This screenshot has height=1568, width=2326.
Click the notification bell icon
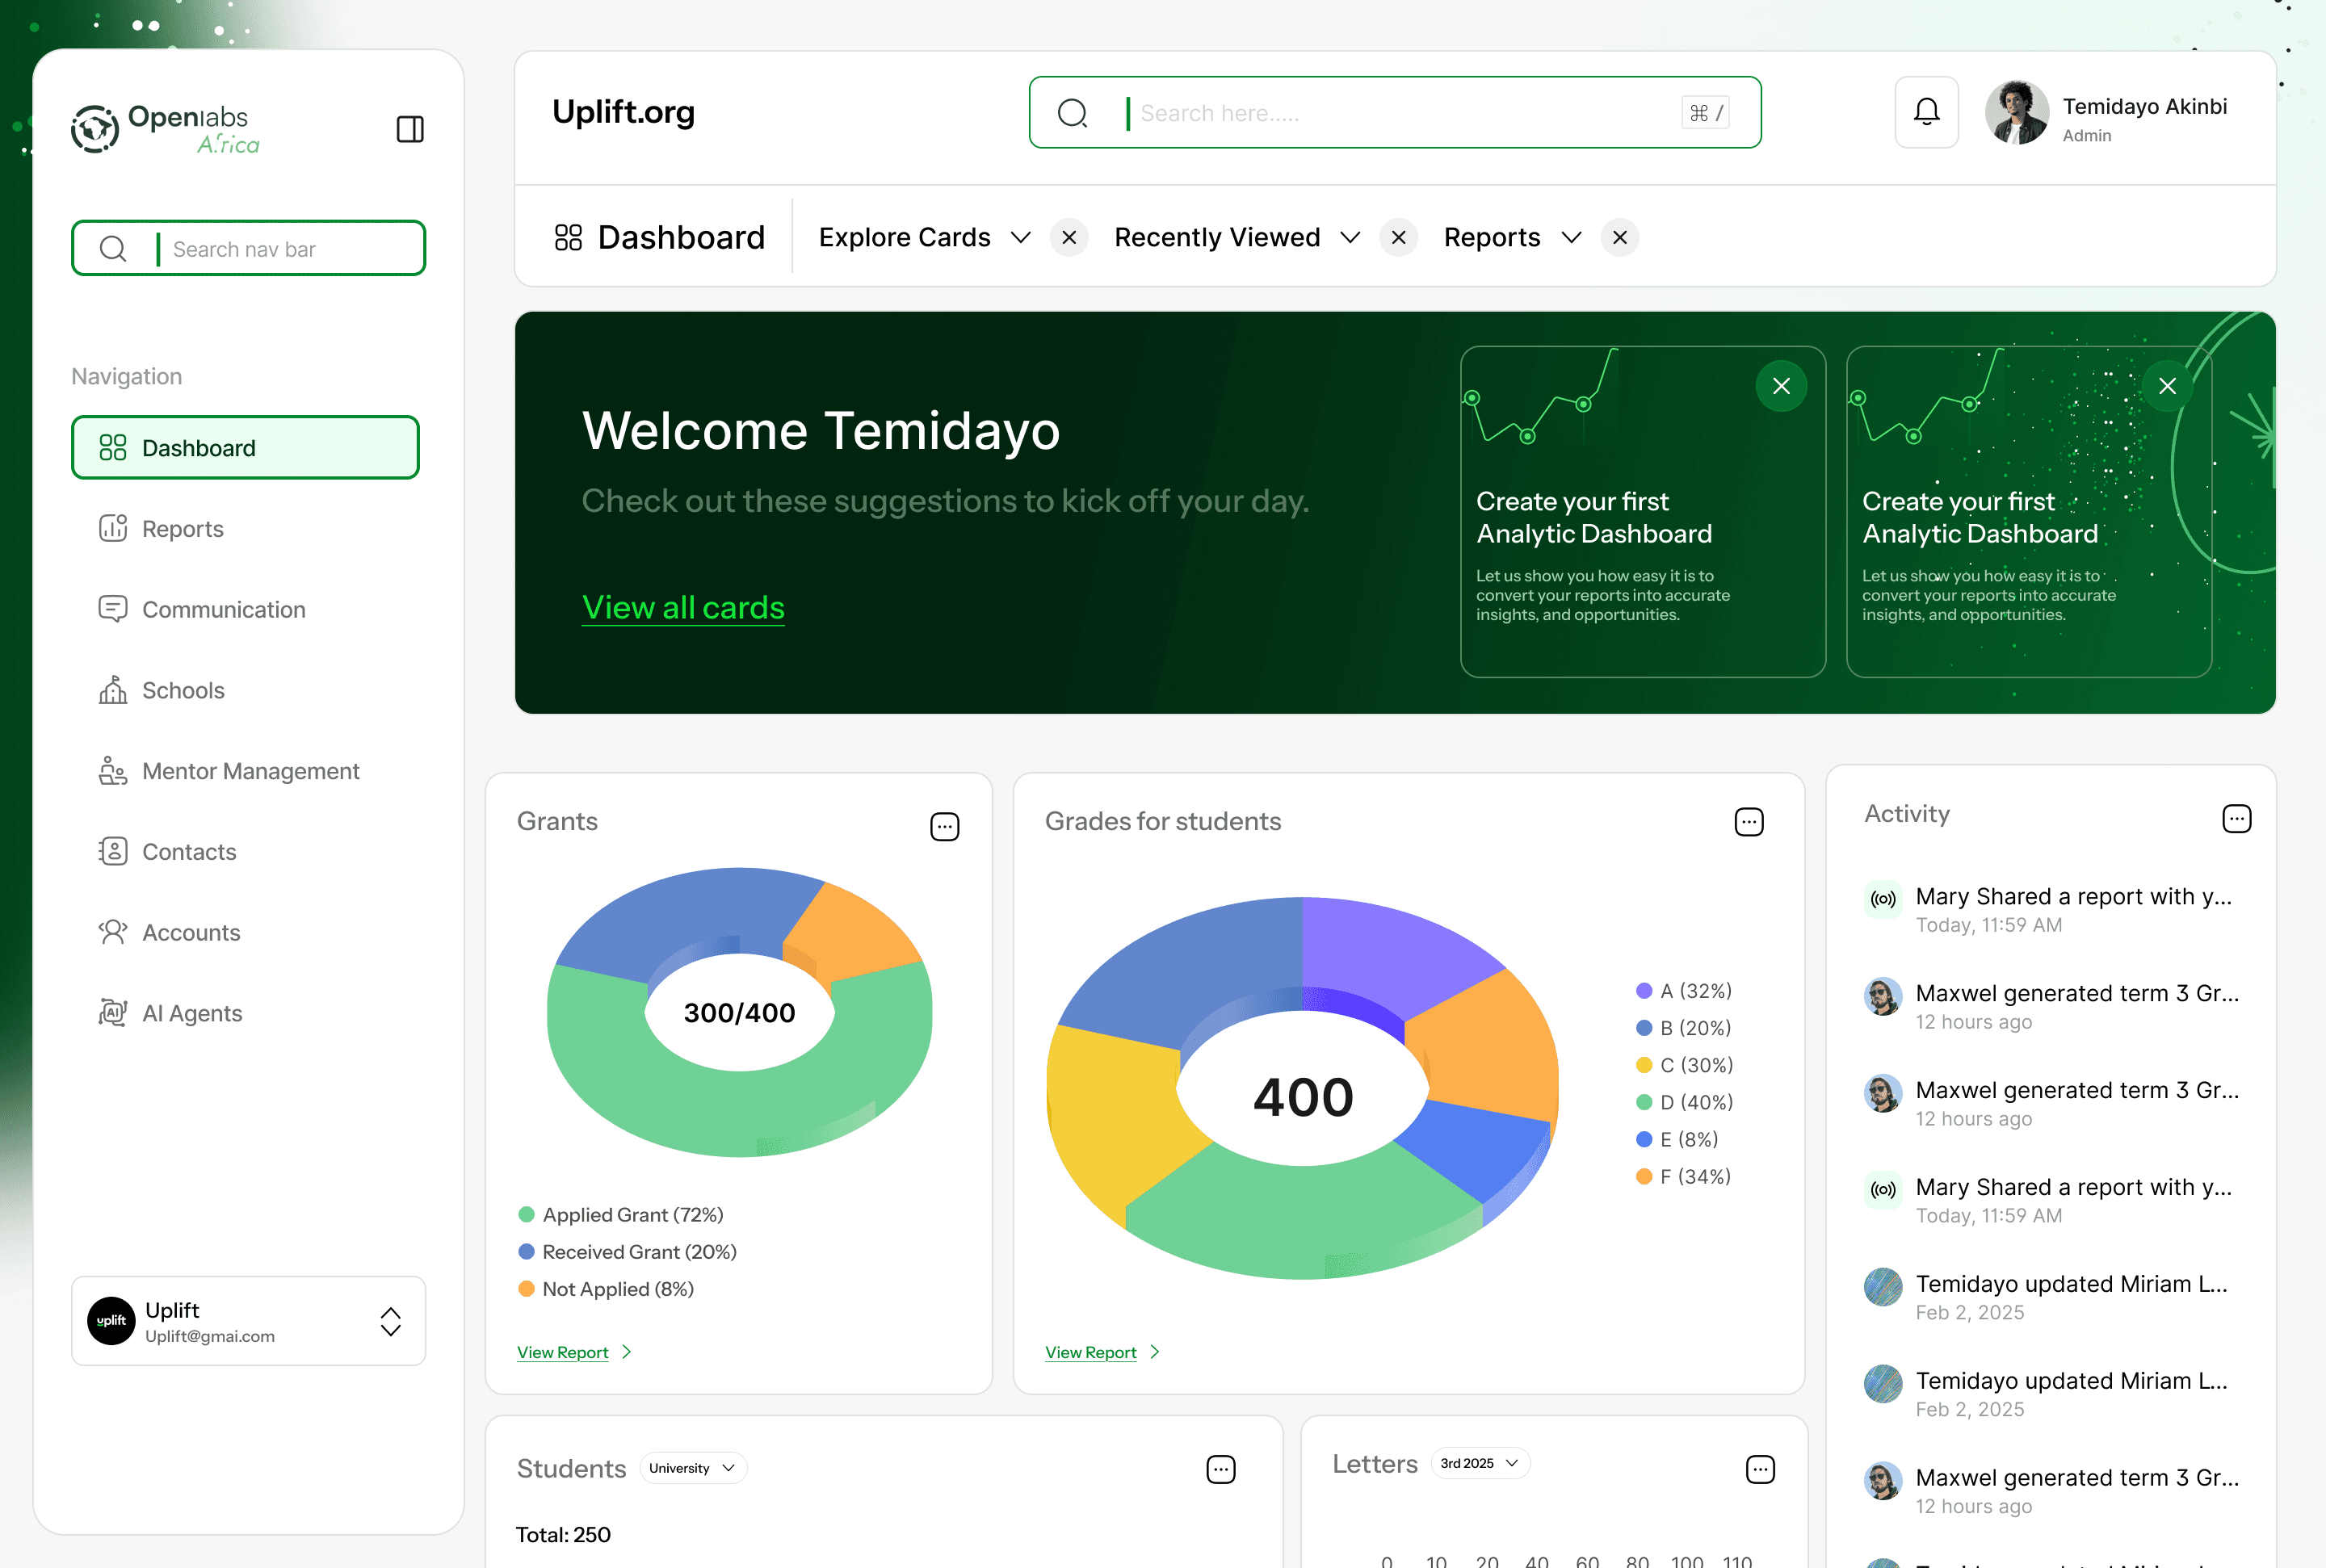(1926, 112)
